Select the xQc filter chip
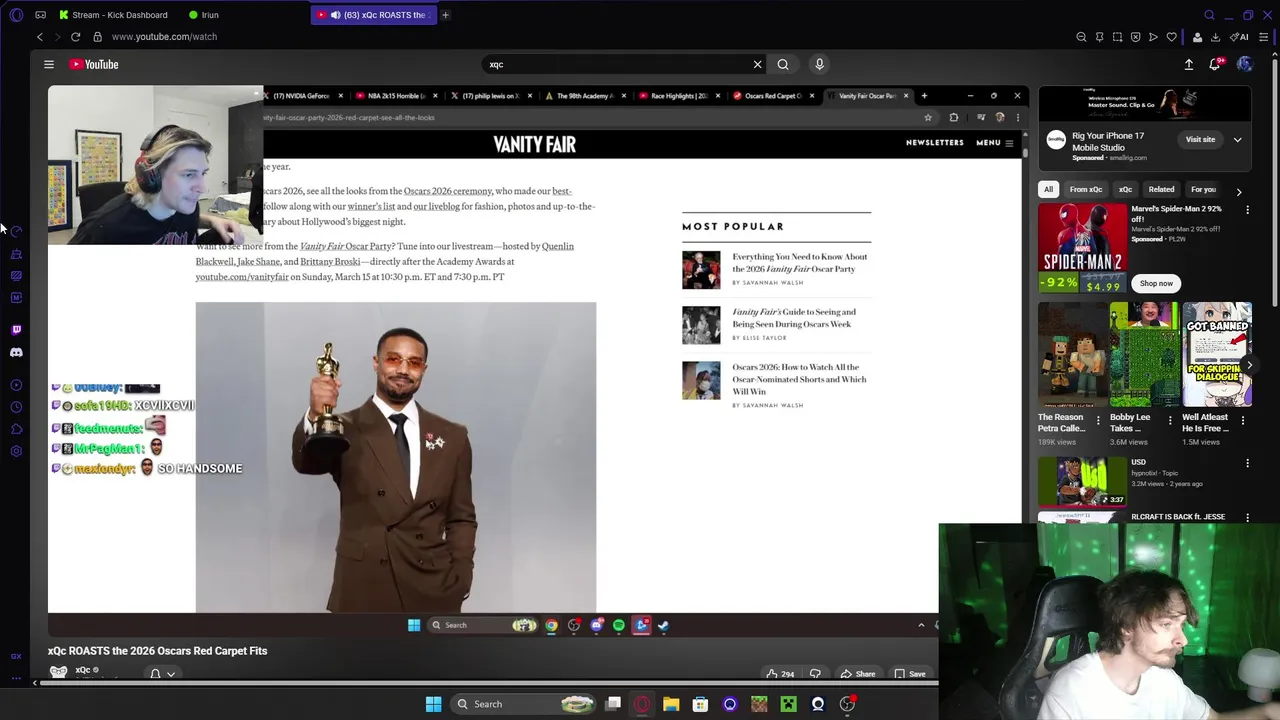 coord(1125,189)
